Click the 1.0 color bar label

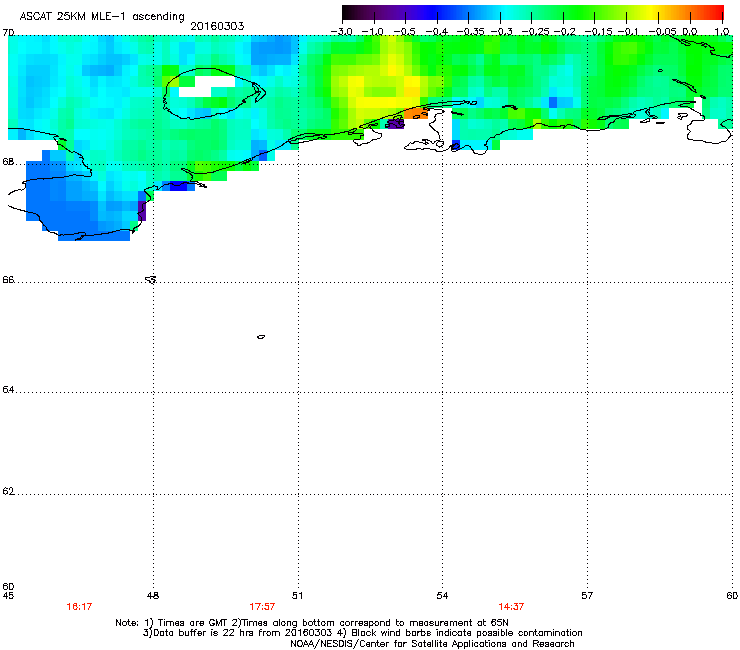tap(722, 32)
